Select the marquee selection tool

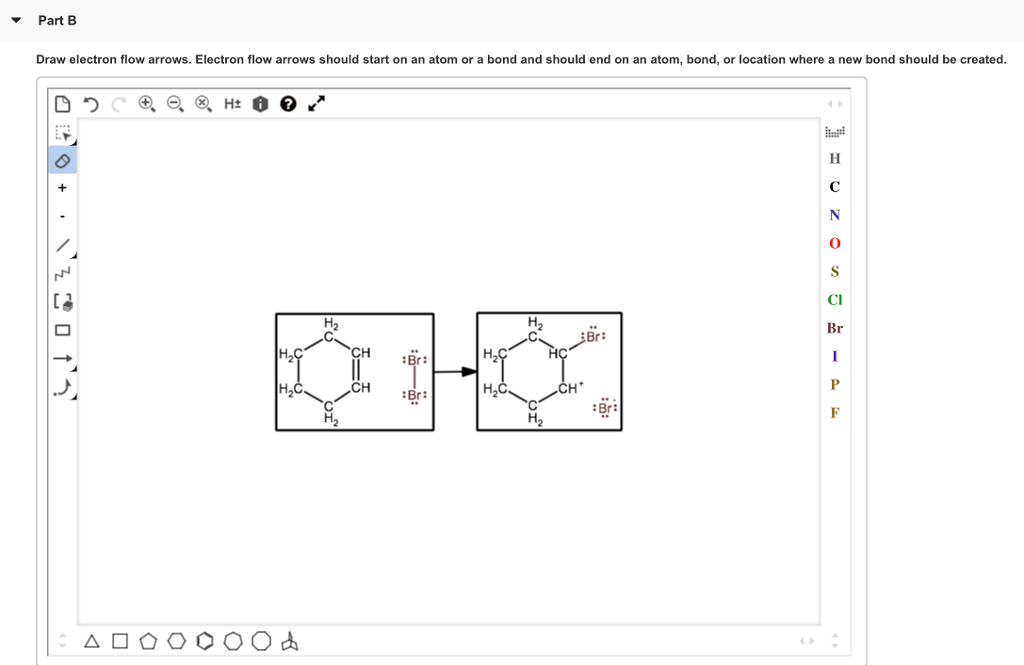tap(62, 130)
